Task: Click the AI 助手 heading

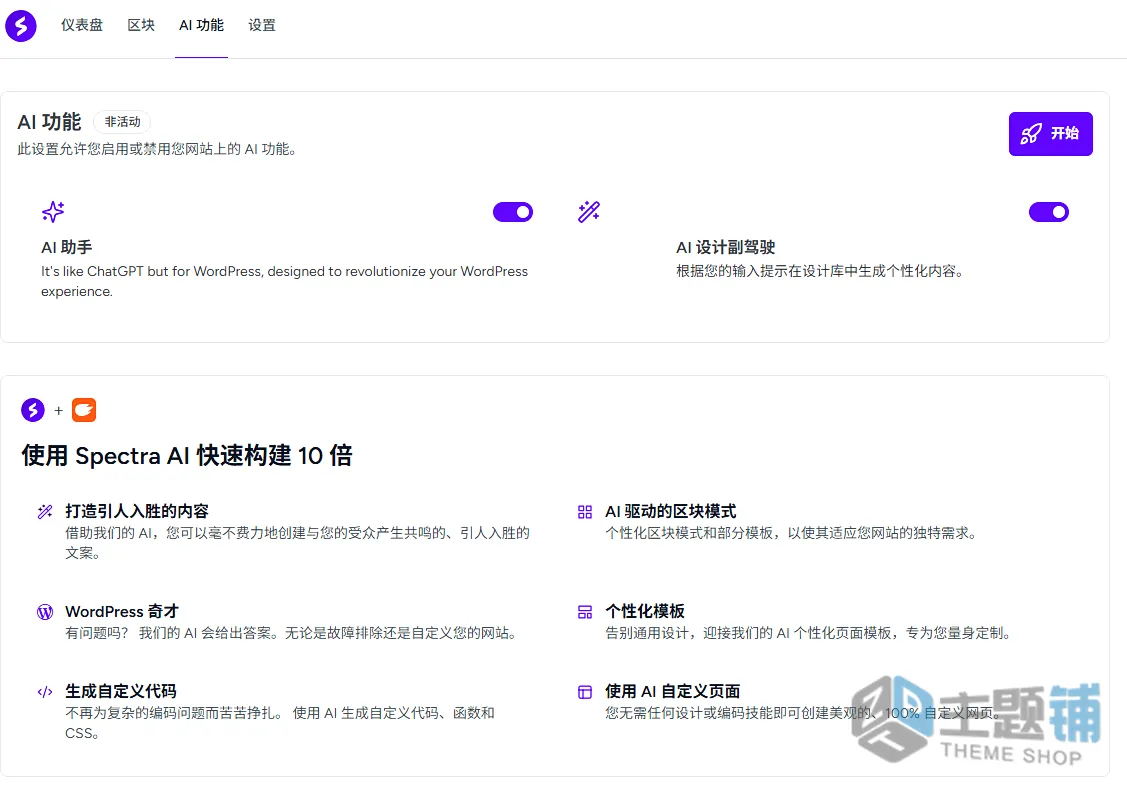Action: 67,247
